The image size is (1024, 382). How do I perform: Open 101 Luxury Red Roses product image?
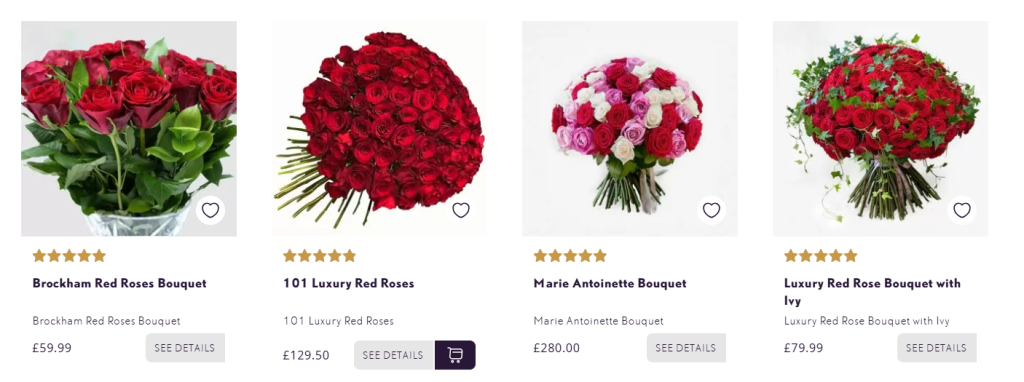click(379, 129)
